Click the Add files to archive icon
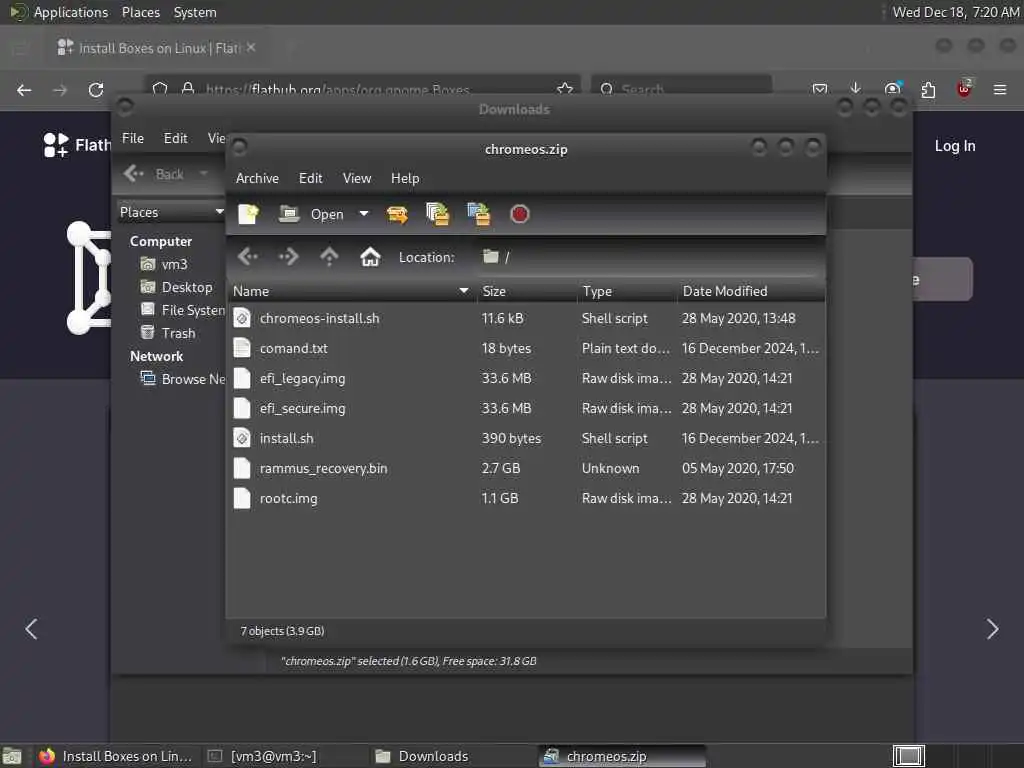This screenshot has width=1024, height=768. pyautogui.click(x=438, y=214)
